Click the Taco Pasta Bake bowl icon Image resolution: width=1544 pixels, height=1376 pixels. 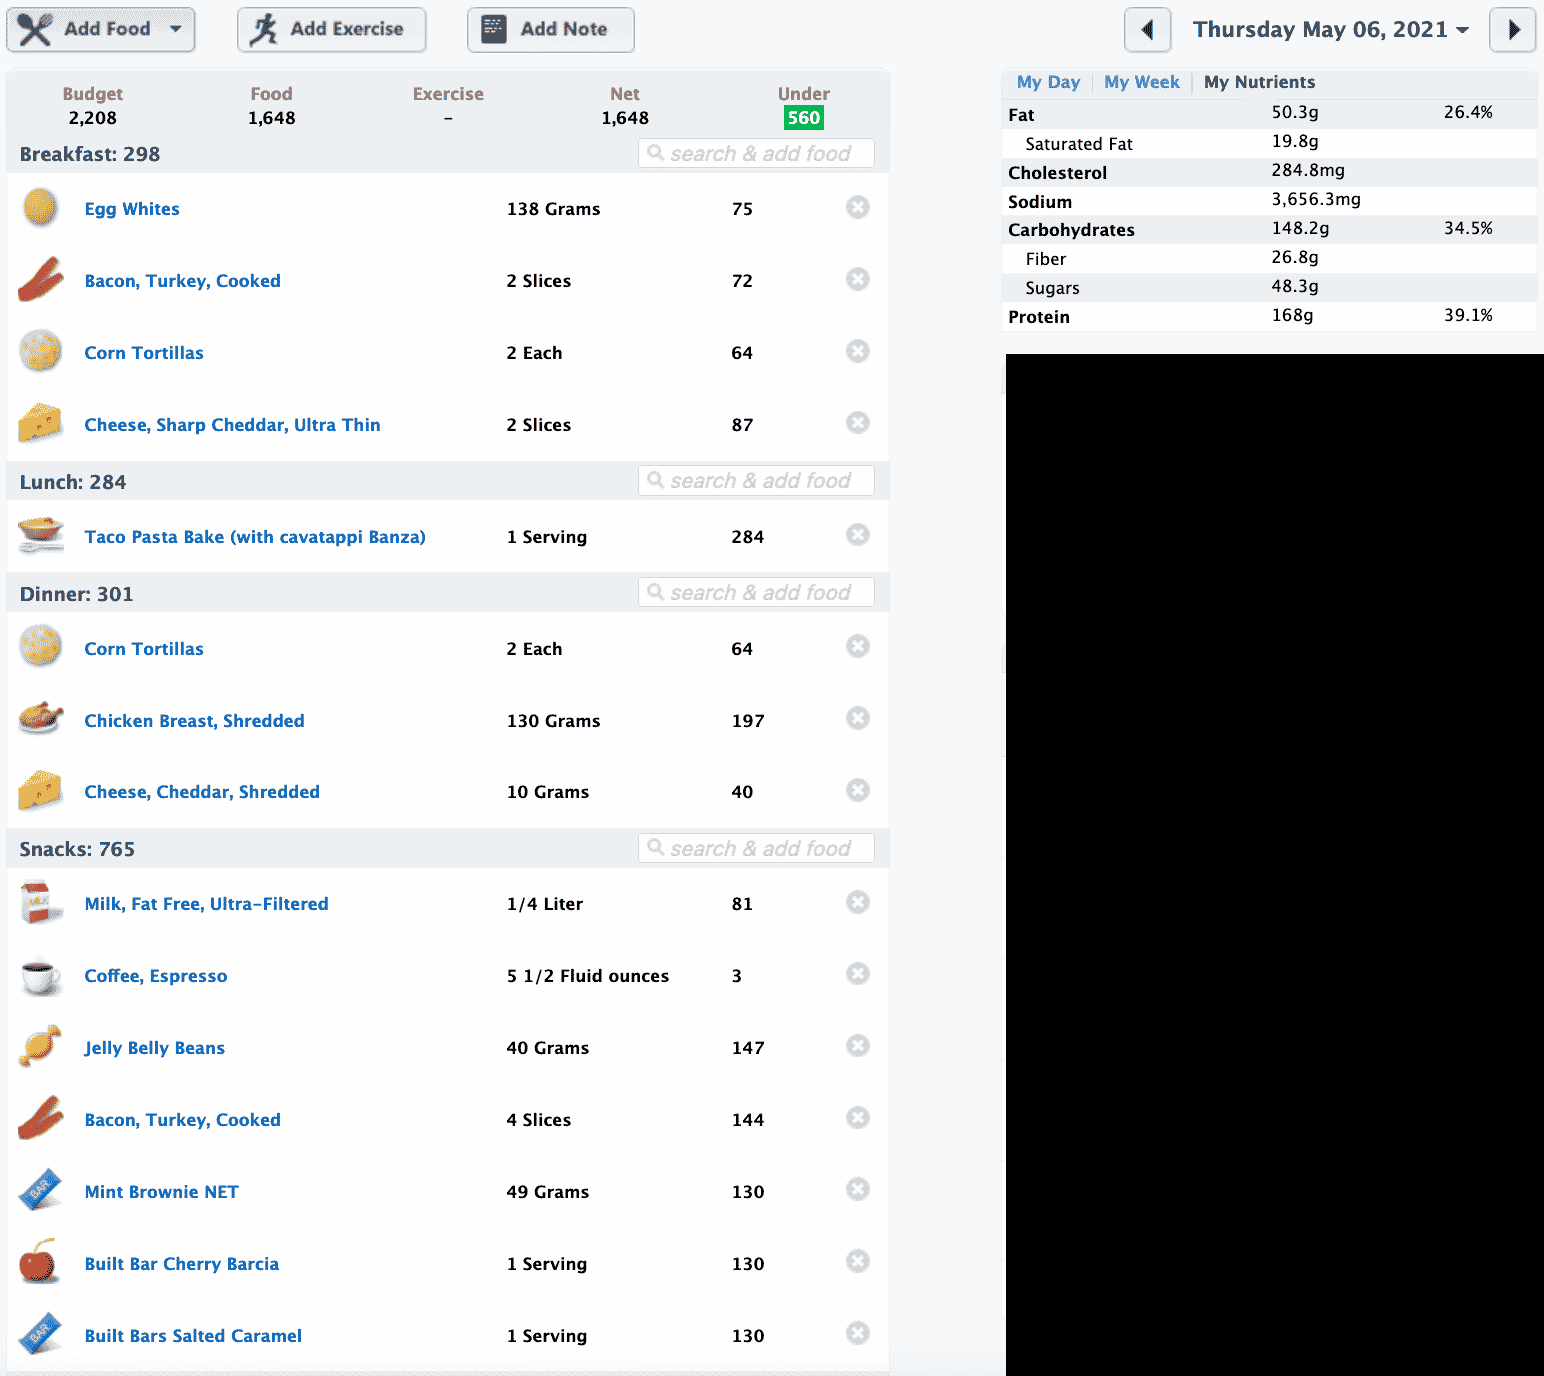[x=40, y=535]
